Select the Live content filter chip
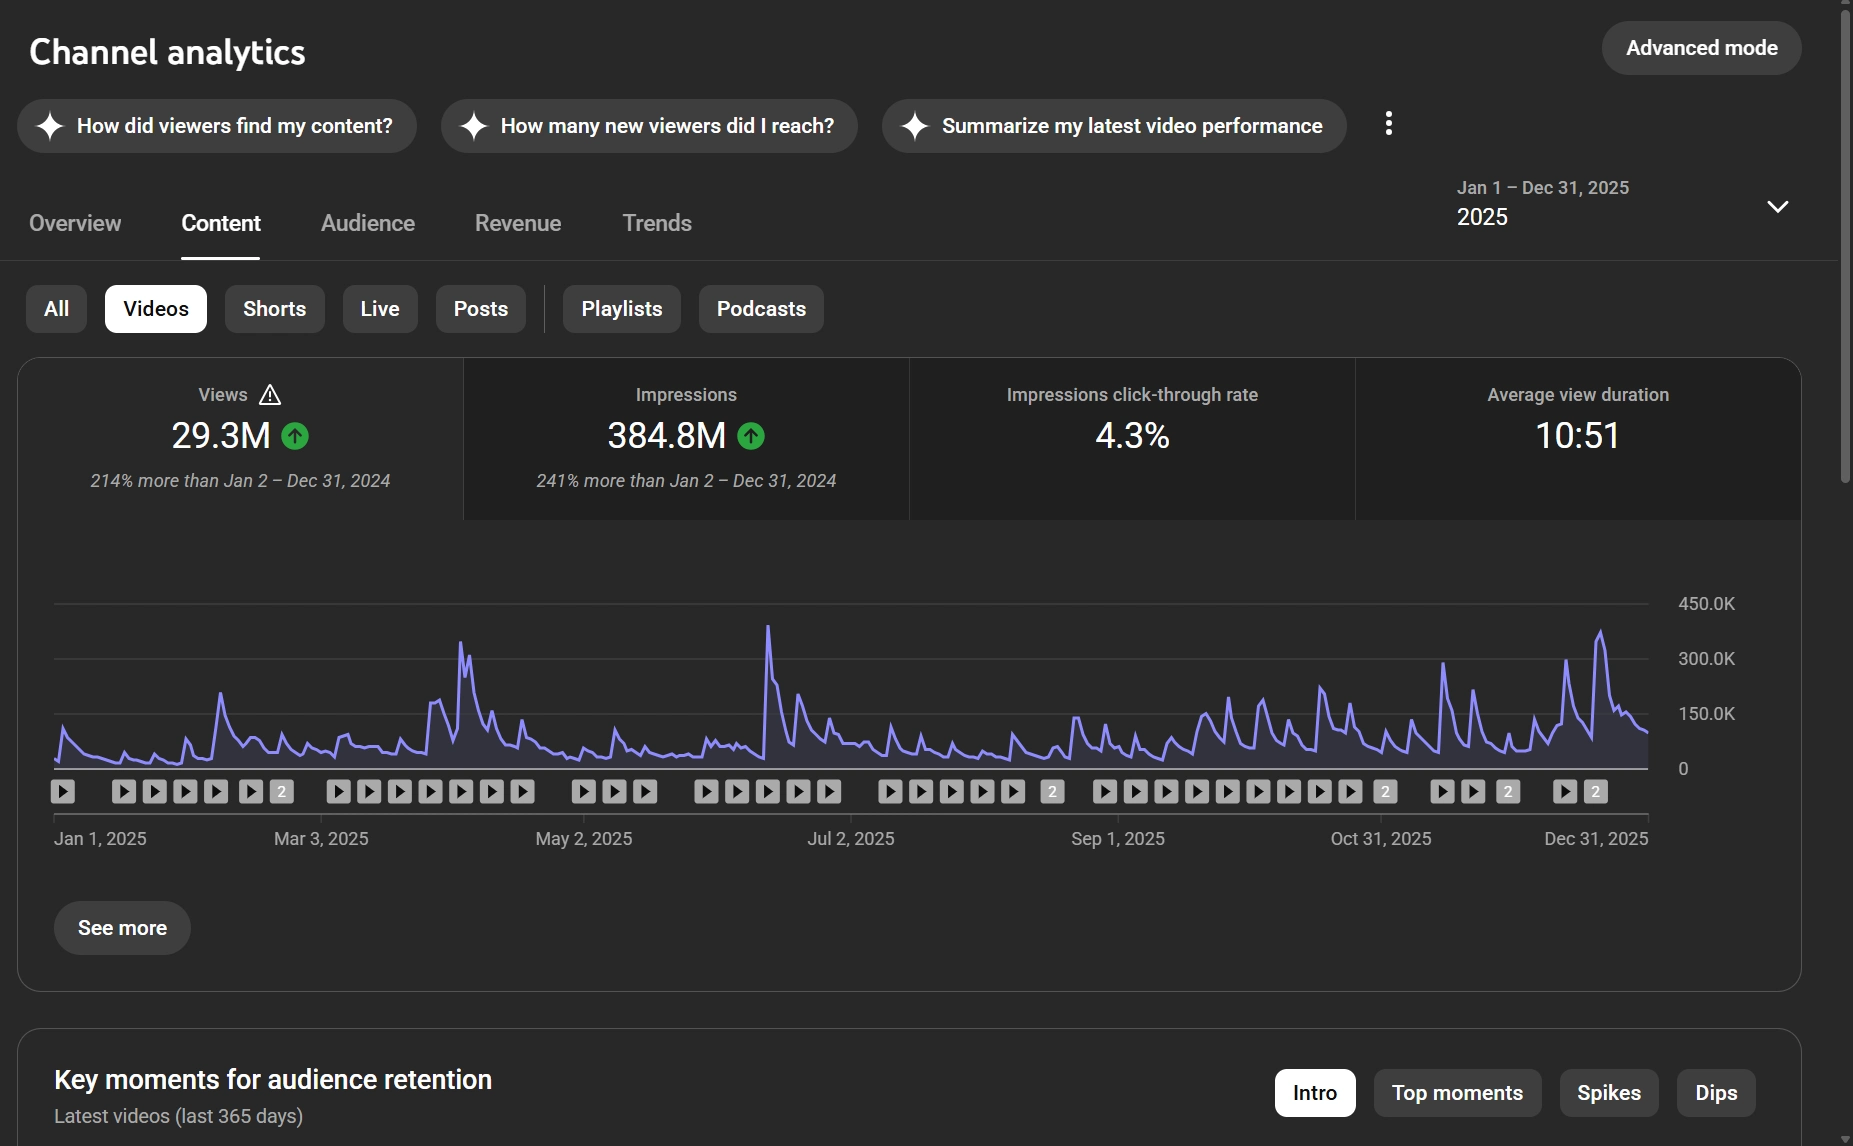The width and height of the screenshot is (1853, 1146). [x=380, y=309]
